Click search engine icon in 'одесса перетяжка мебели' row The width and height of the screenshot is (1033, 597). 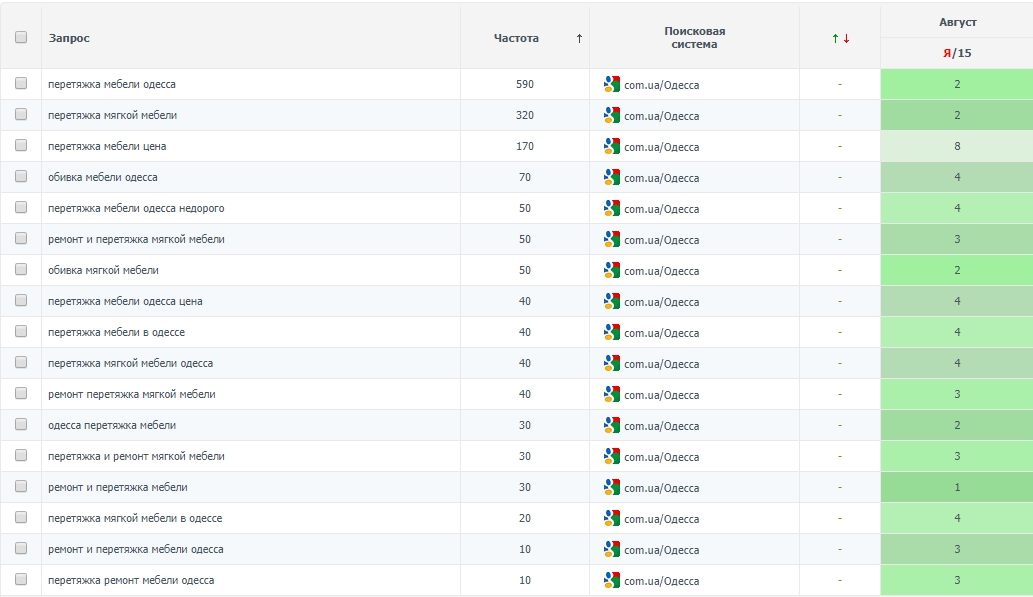point(612,426)
